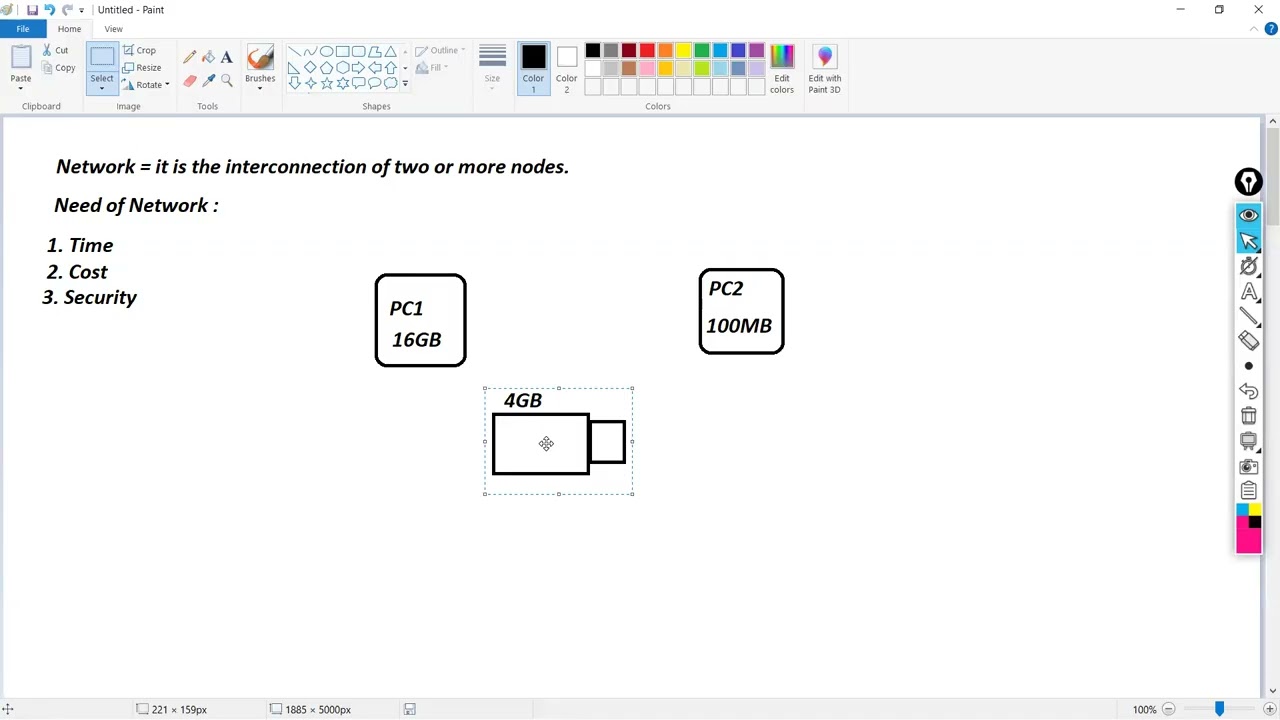Open the Brushes dropdown arrow
1280x720 pixels.
point(260,89)
